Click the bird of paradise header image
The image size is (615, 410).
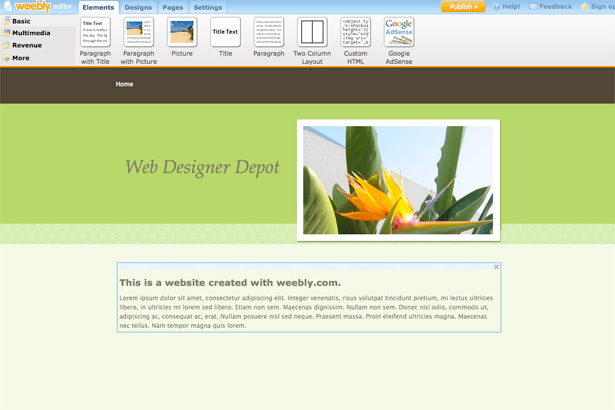[x=398, y=180]
